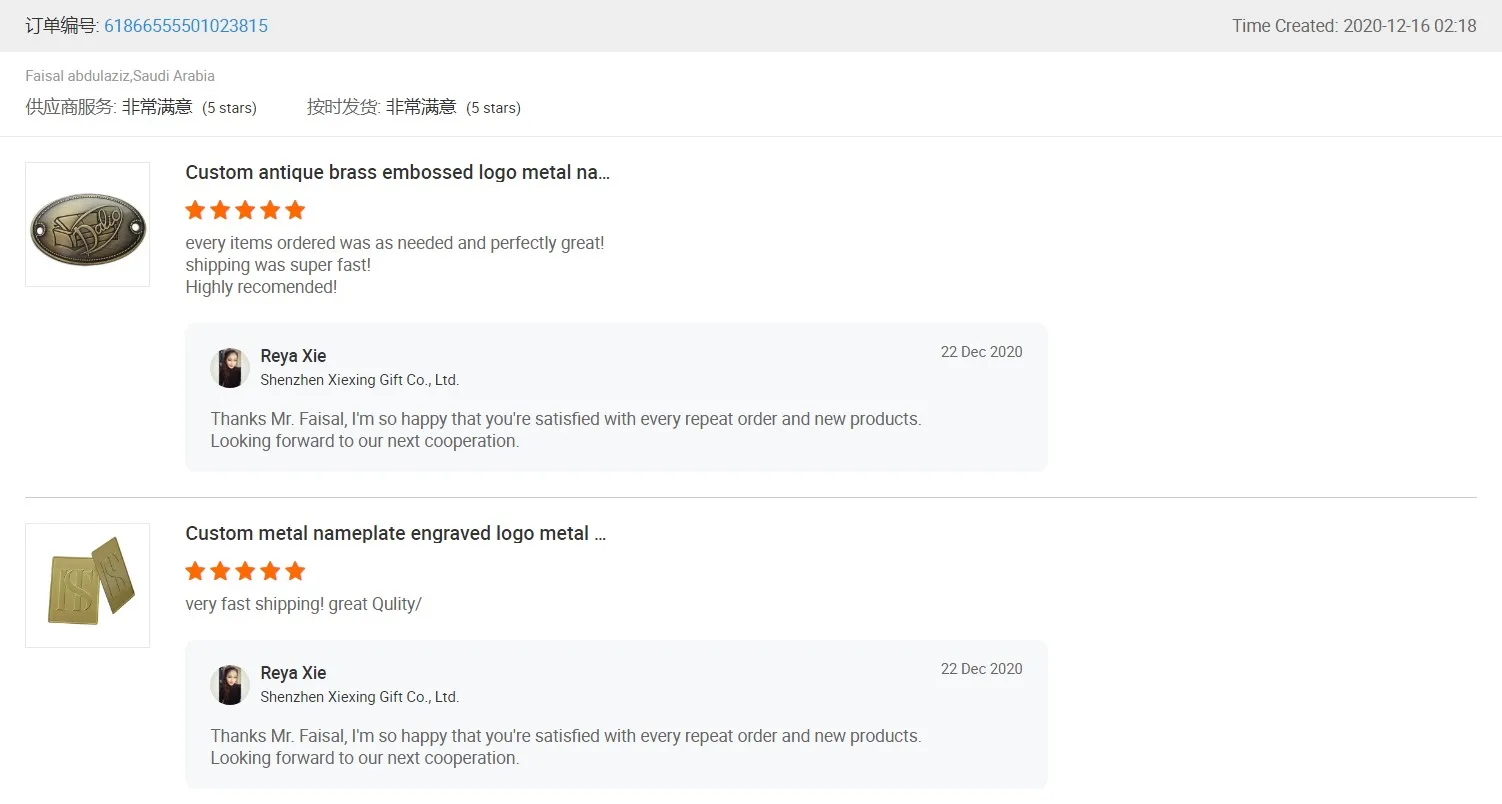1502x804 pixels.
Task: Click the 'very fast shipping! great Qulity/' review
Action: tap(303, 604)
